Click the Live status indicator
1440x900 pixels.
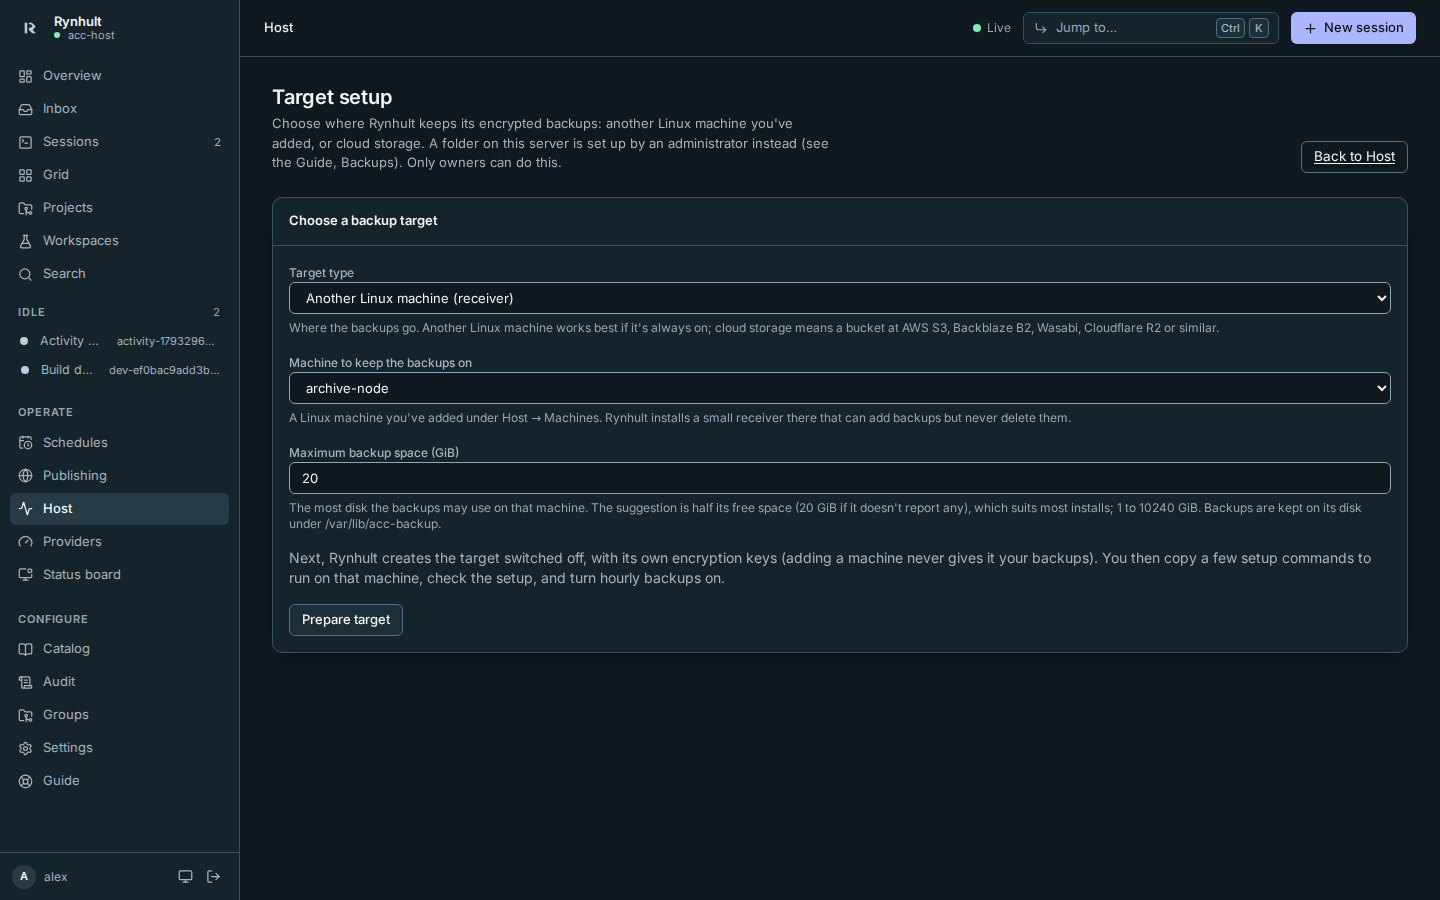click(x=992, y=28)
